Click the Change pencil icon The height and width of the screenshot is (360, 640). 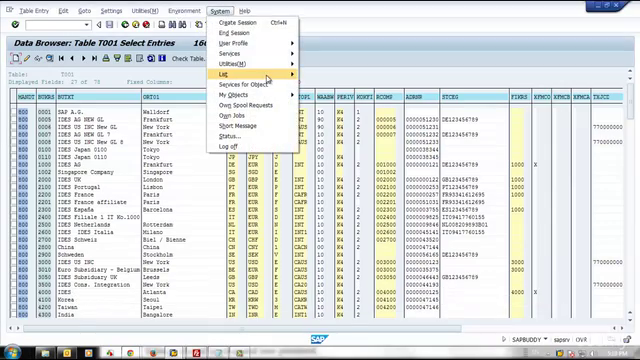[x=27, y=58]
